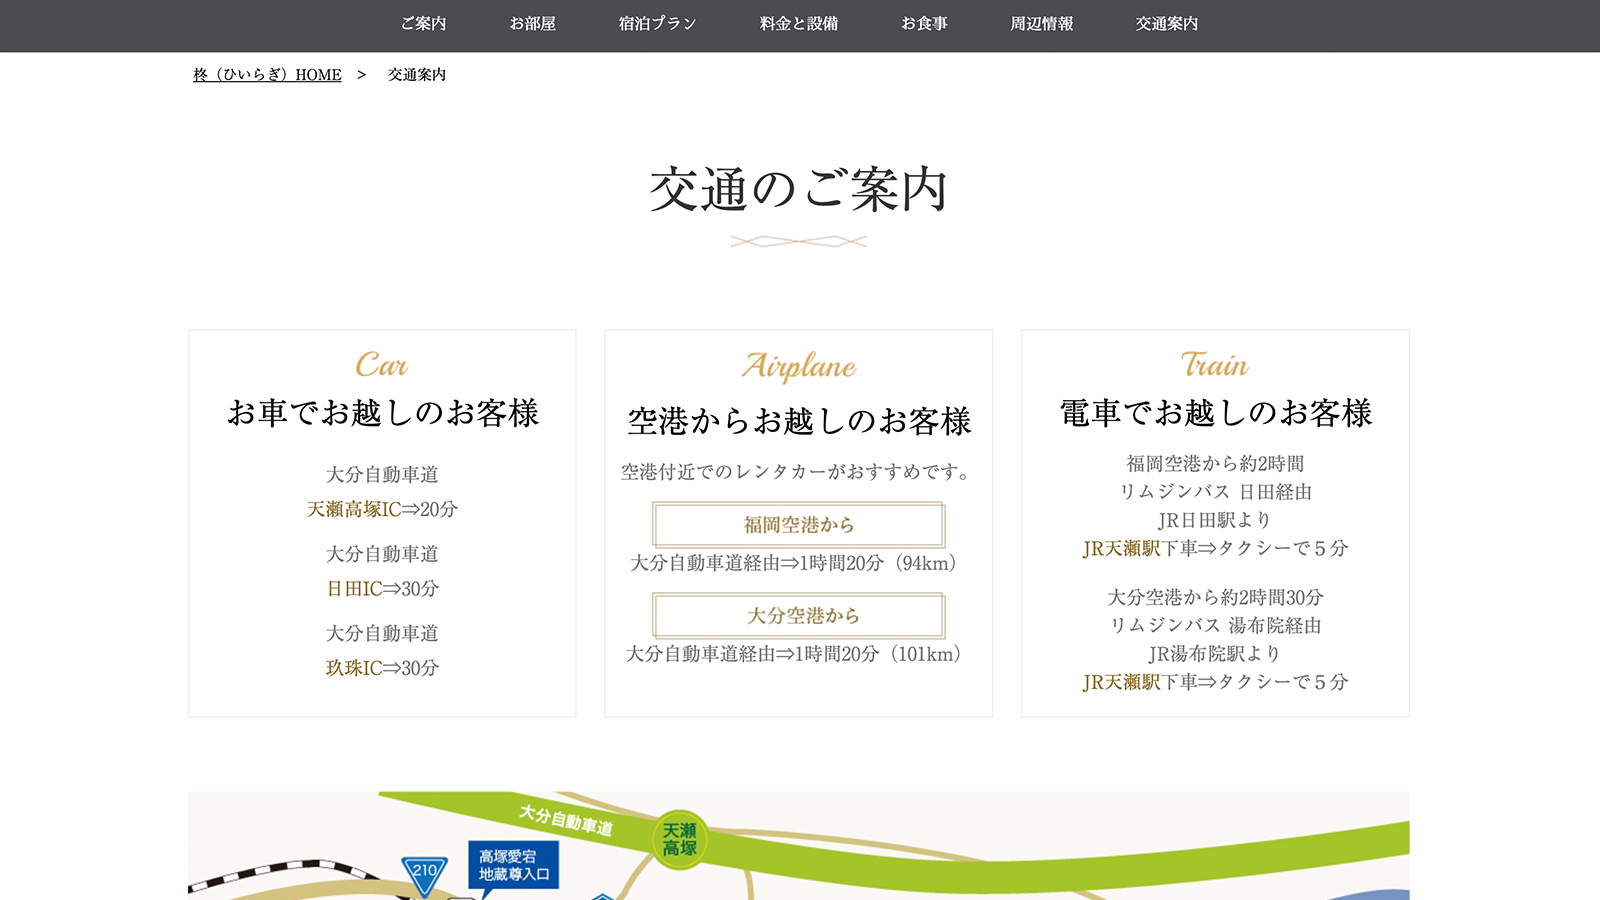Click the 大分空港から boxed button

tap(798, 616)
